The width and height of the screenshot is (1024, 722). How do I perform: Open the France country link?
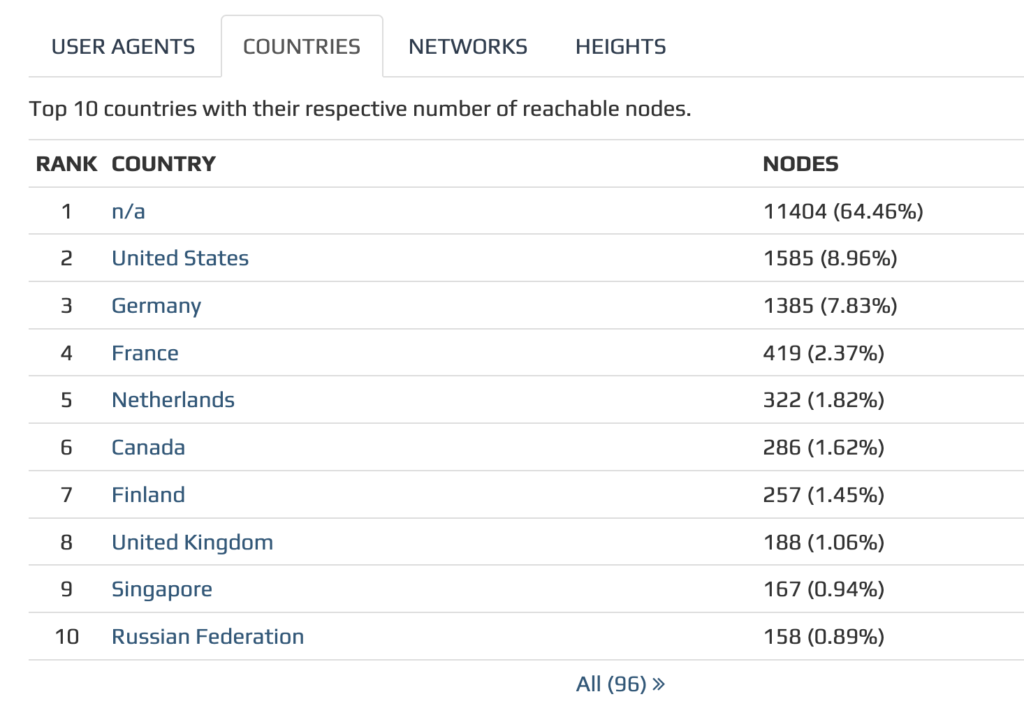pyautogui.click(x=145, y=352)
